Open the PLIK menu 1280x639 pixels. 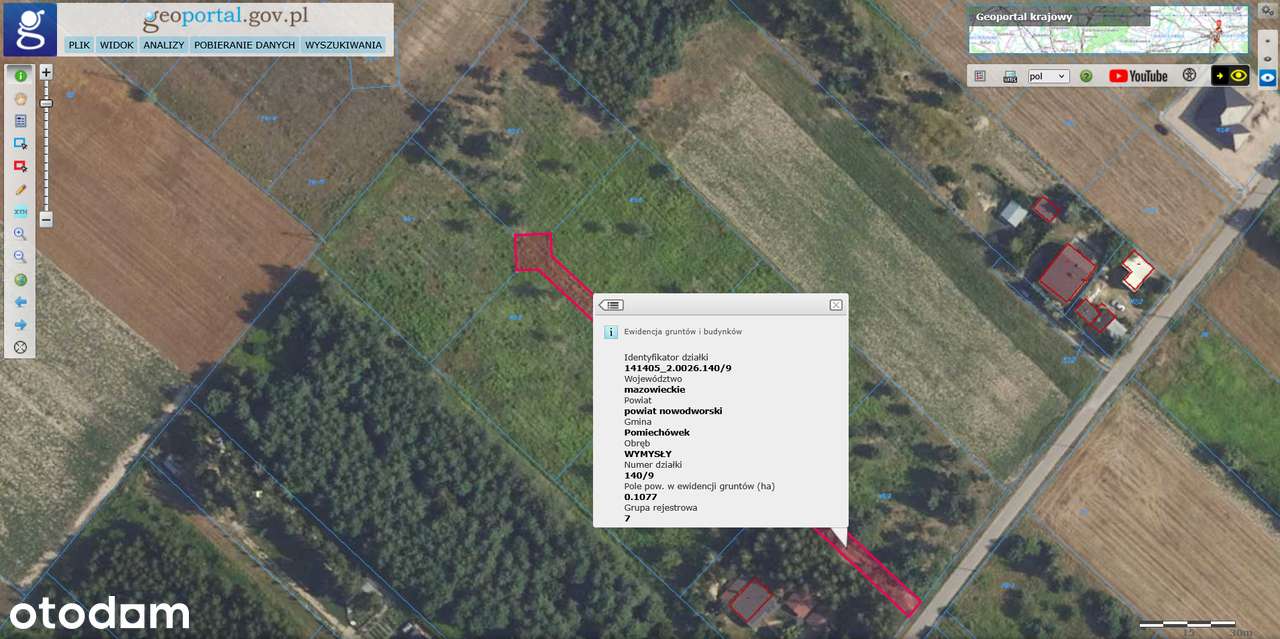(x=79, y=45)
